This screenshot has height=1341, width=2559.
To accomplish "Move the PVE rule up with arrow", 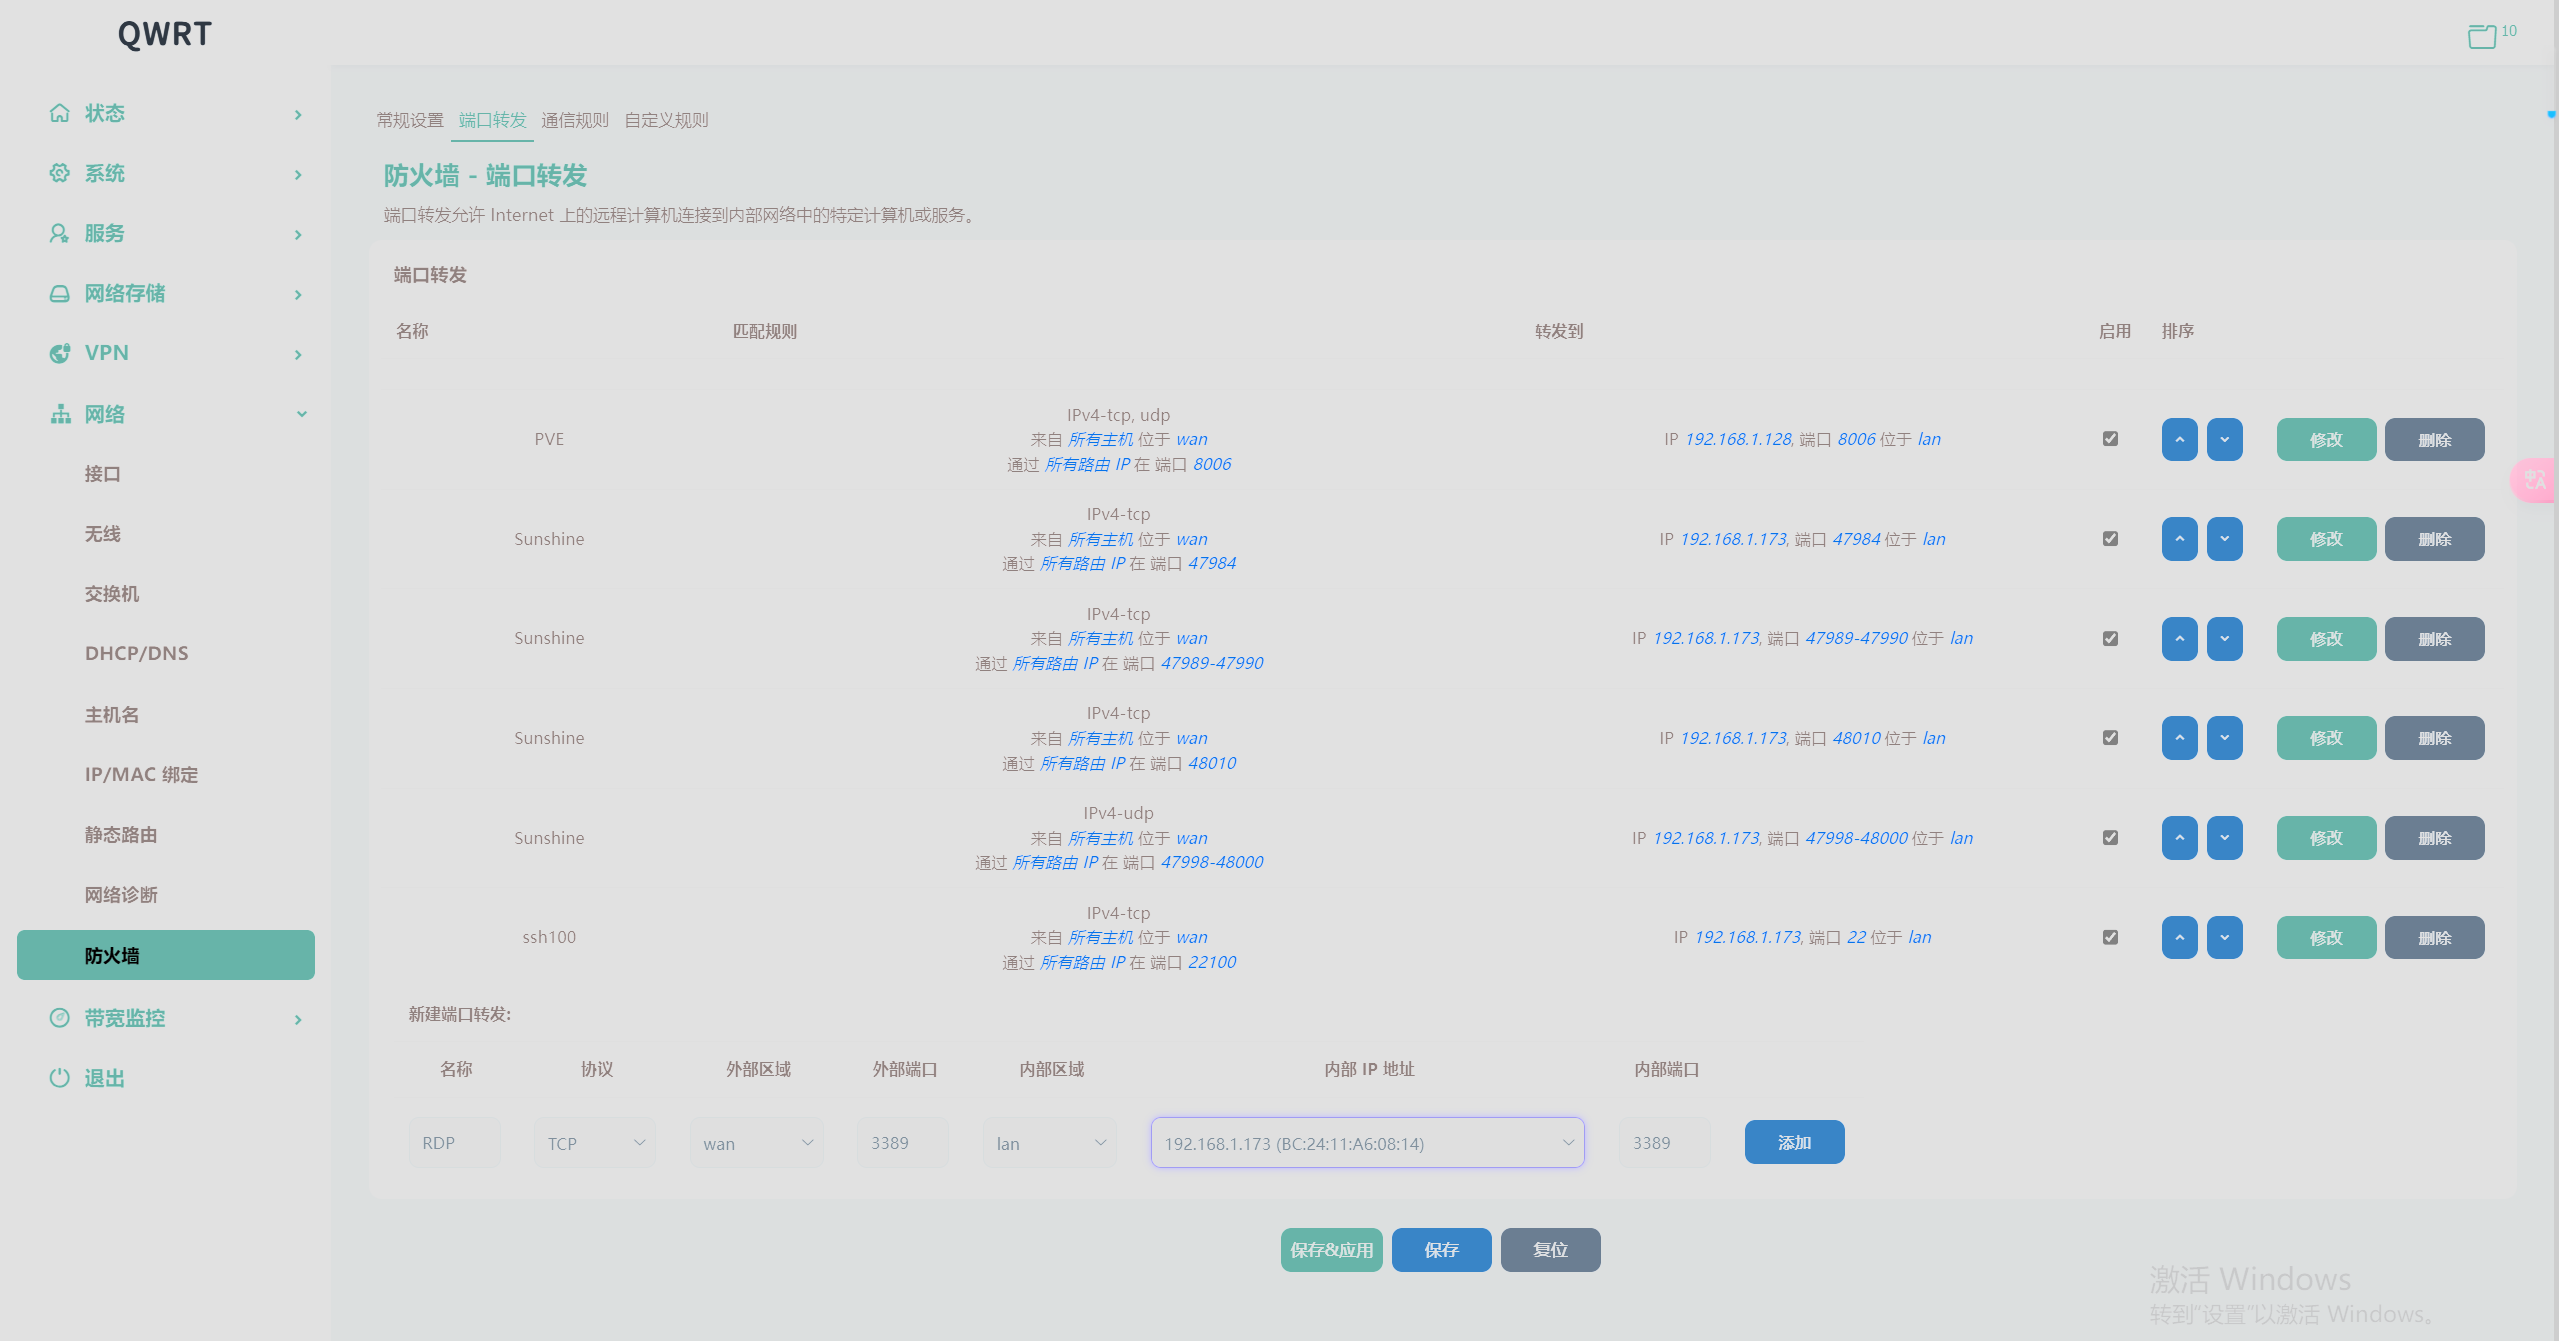I will coord(2179,440).
